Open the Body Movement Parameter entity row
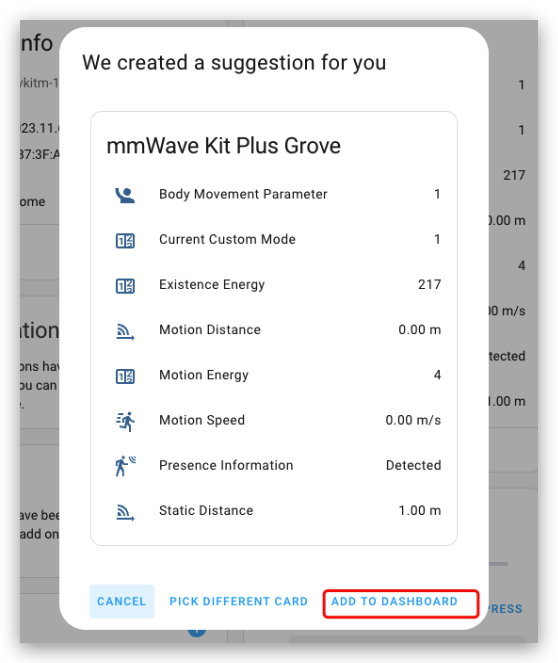The width and height of the screenshot is (558, 663). tap(274, 195)
